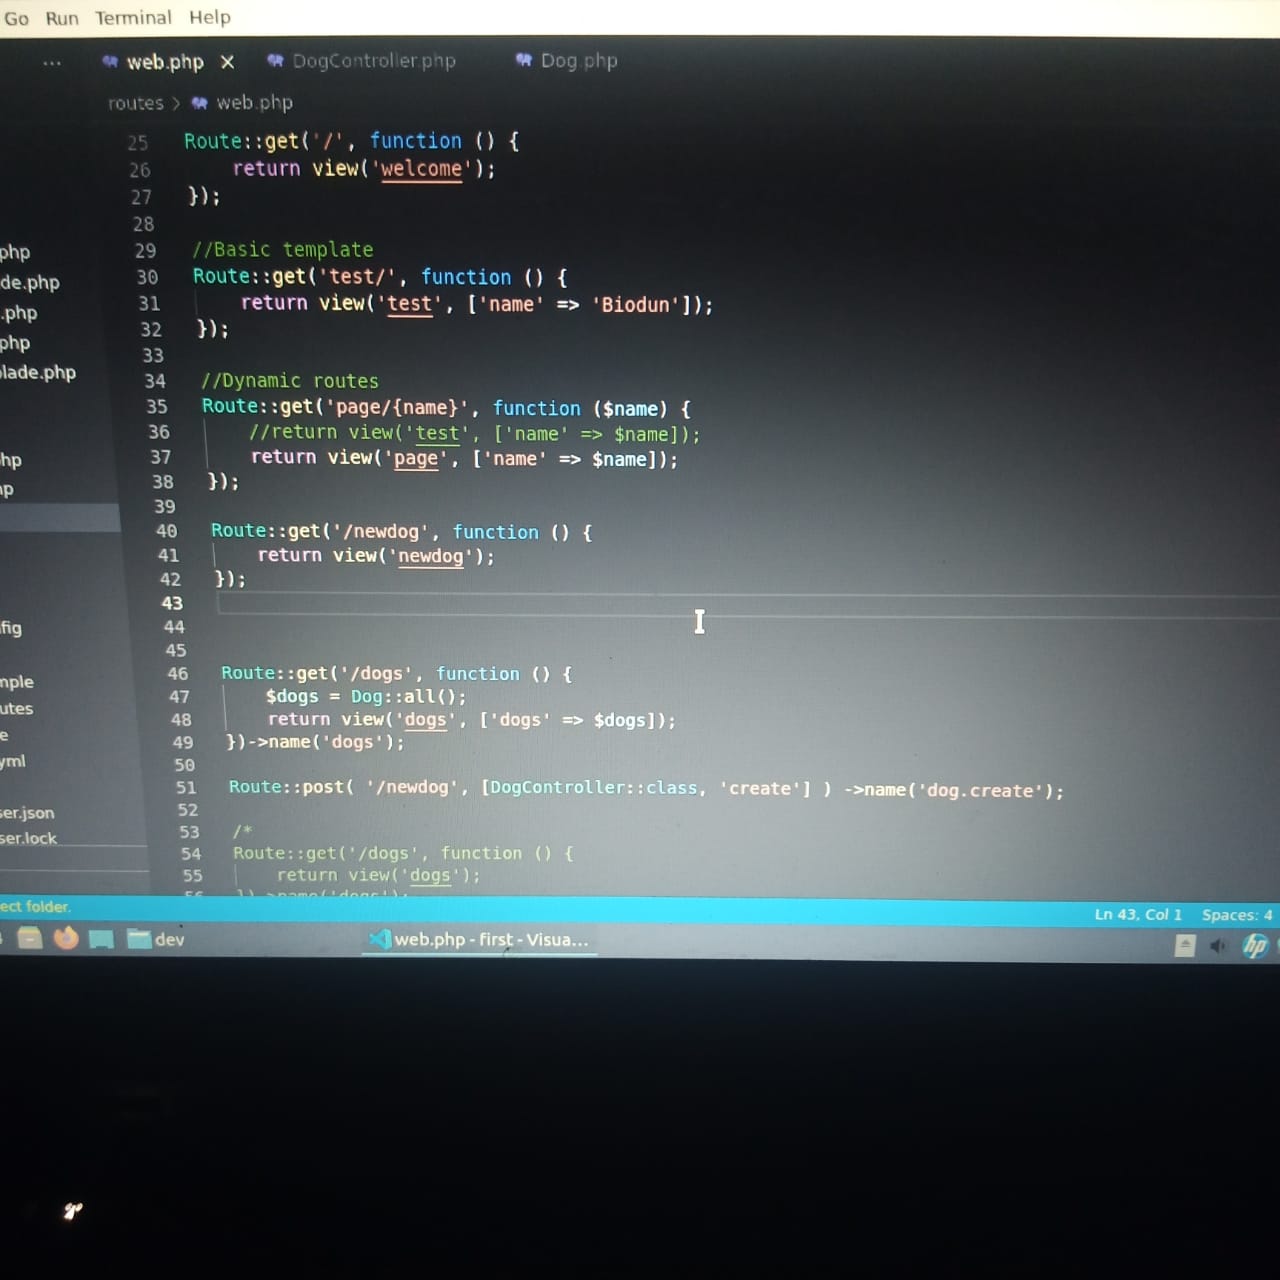Image resolution: width=1280 pixels, height=1280 pixels.
Task: Close the web.php editor tab
Action: coord(227,62)
